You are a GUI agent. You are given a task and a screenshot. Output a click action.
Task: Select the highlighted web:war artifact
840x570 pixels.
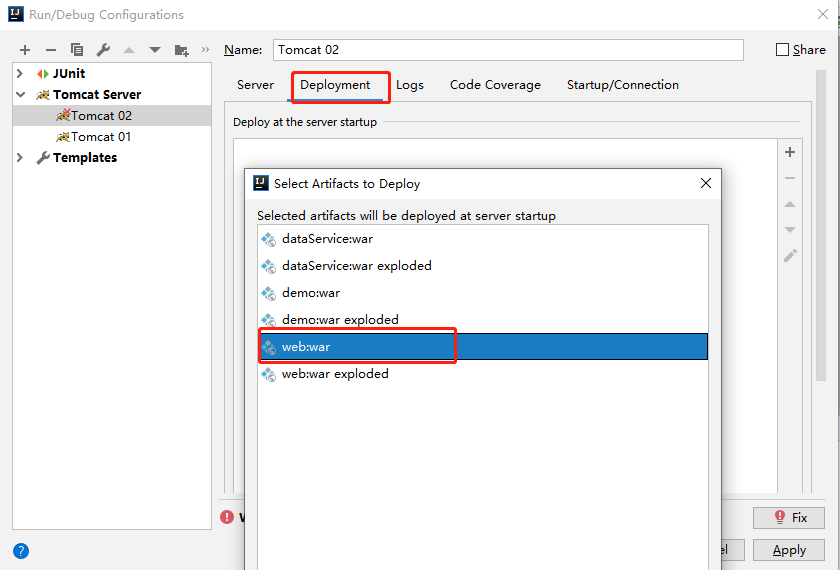[483, 347]
